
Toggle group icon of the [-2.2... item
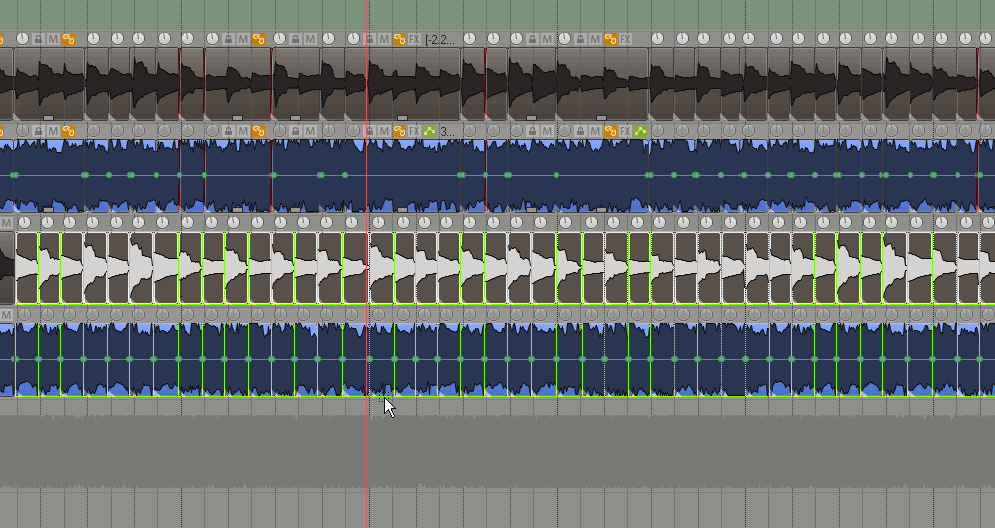click(x=399, y=39)
